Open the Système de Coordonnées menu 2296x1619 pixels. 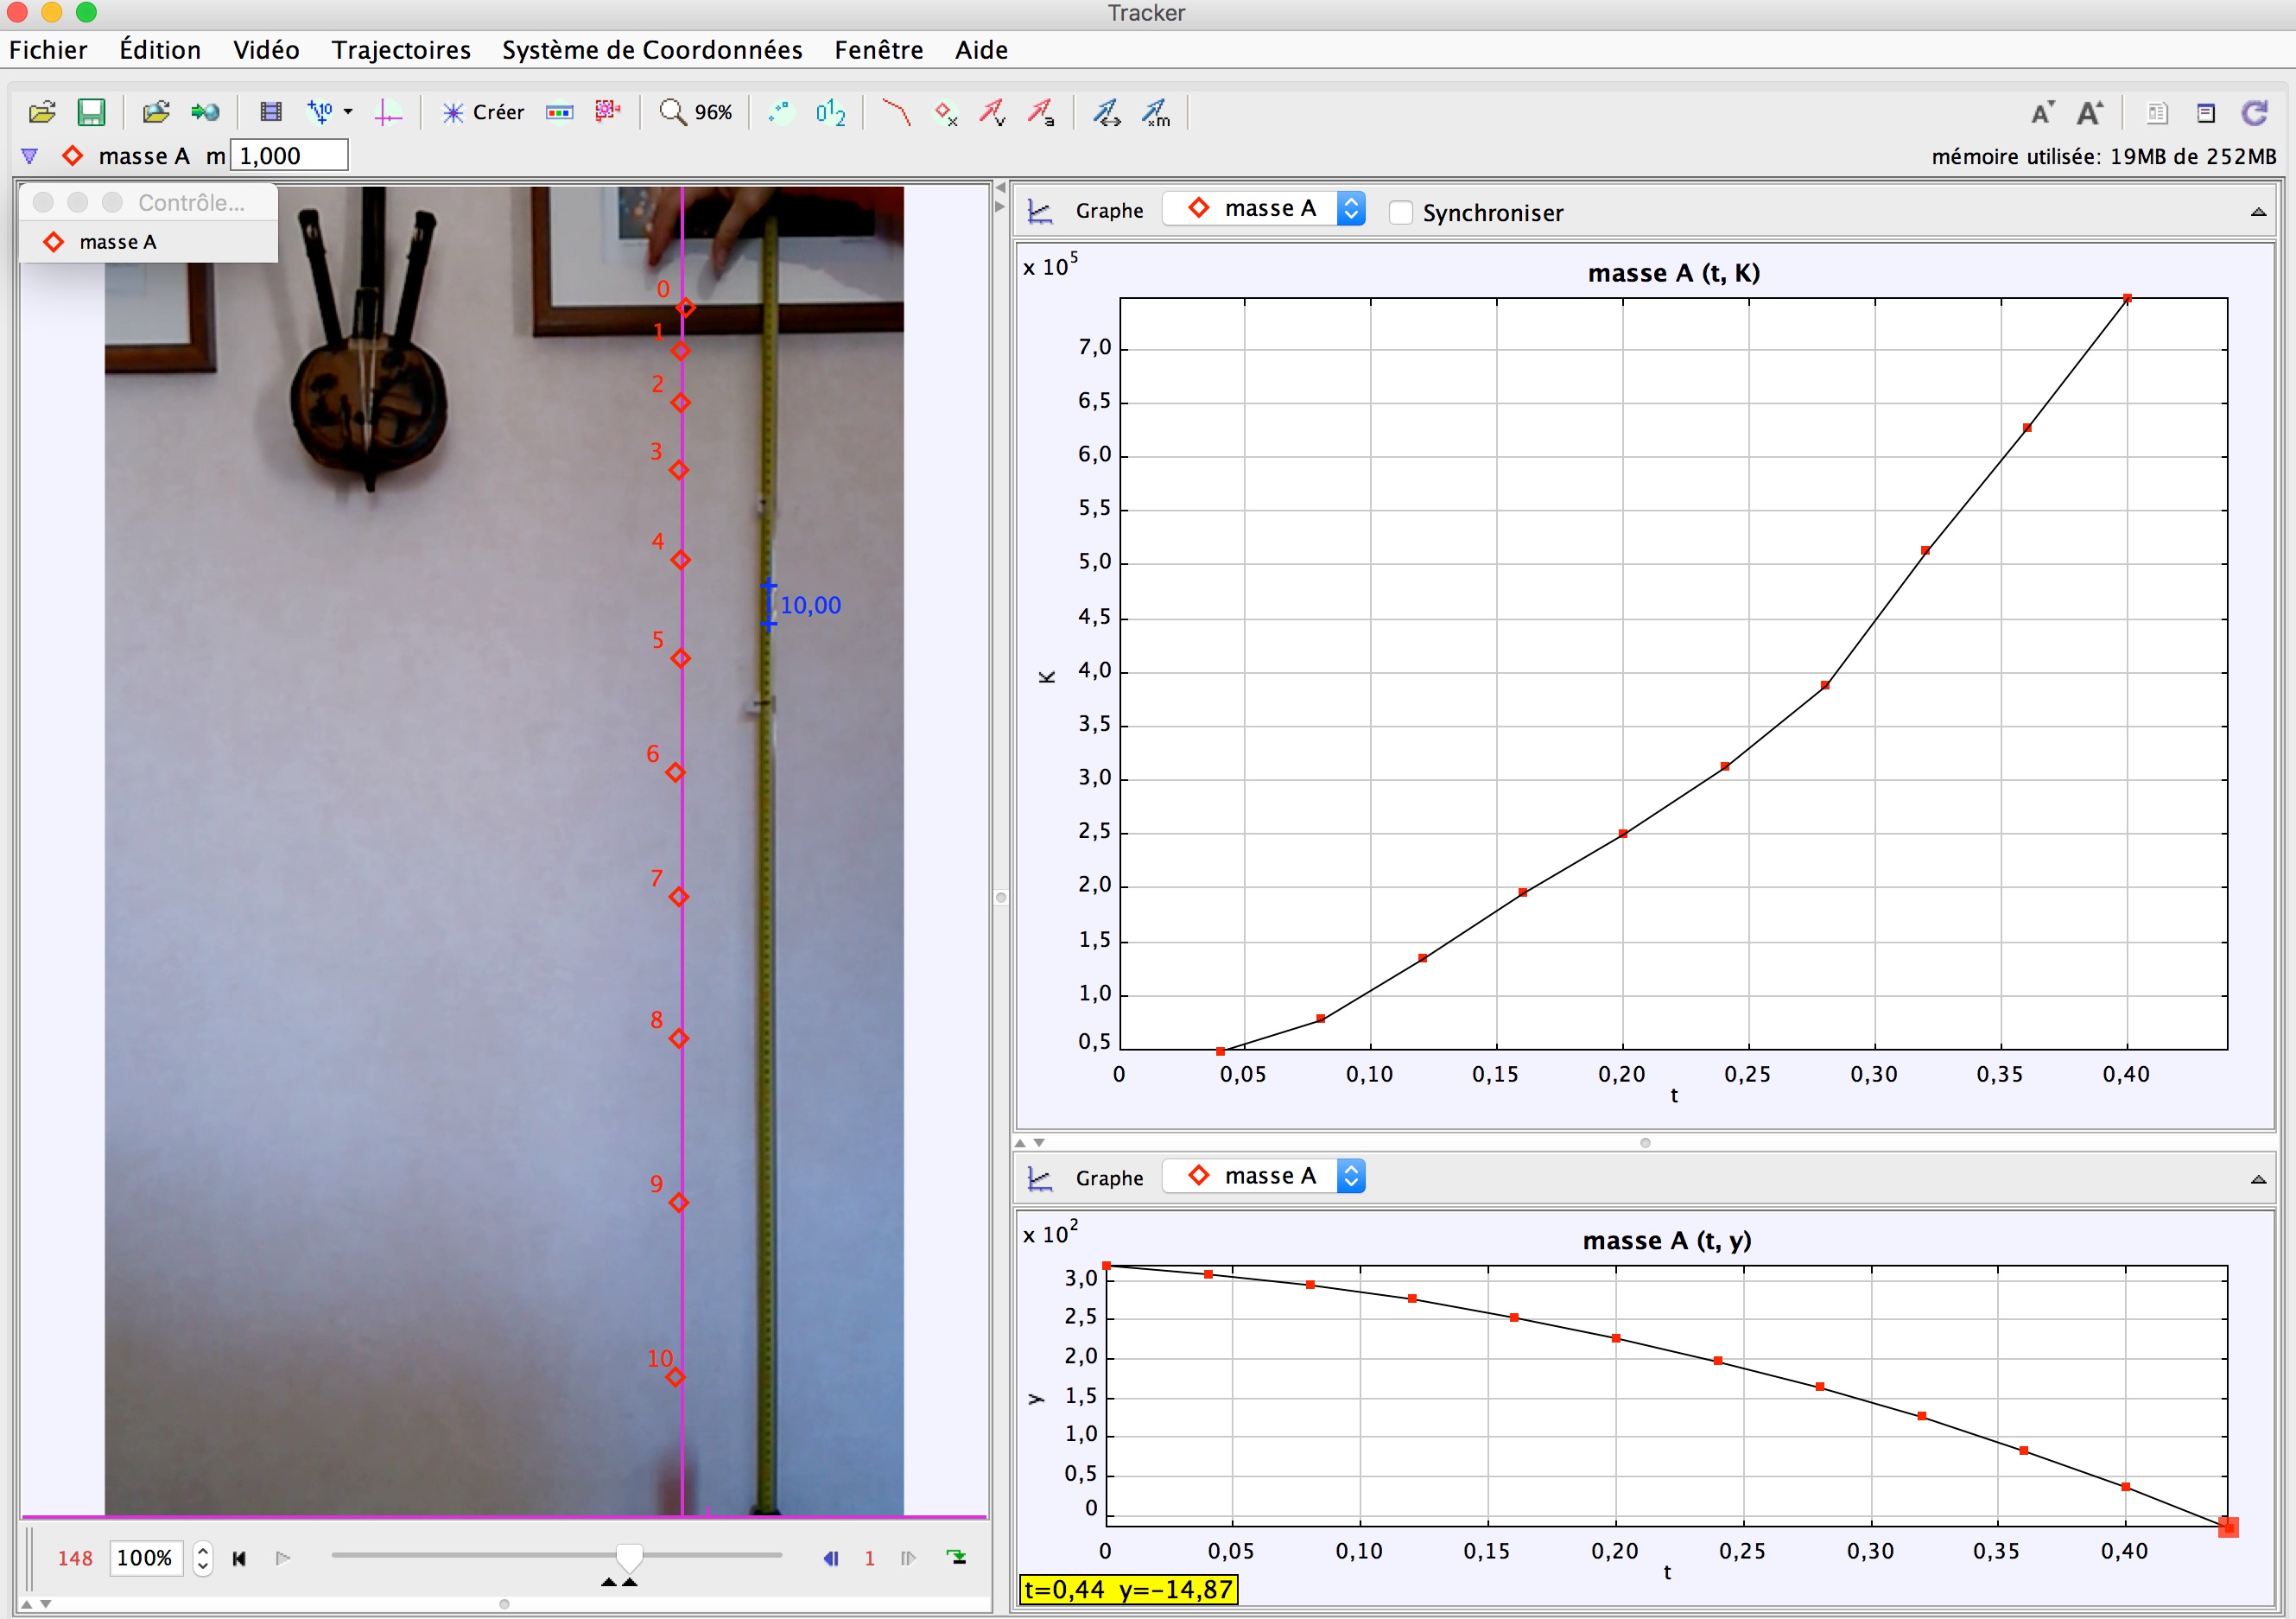[652, 50]
